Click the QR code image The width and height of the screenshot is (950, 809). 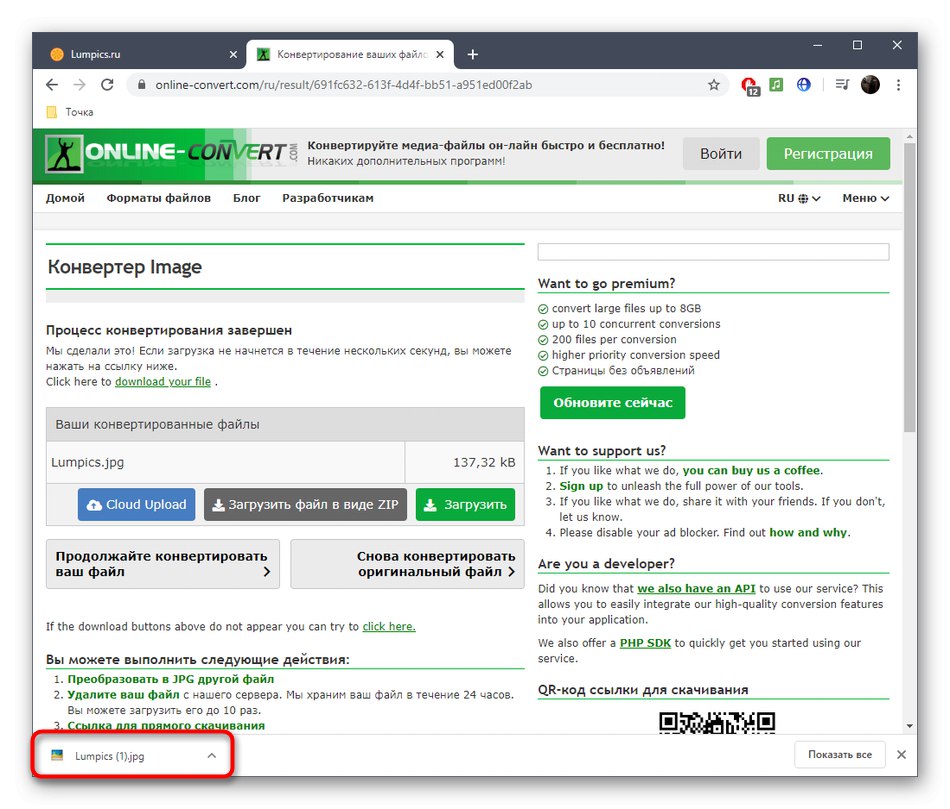(x=717, y=723)
